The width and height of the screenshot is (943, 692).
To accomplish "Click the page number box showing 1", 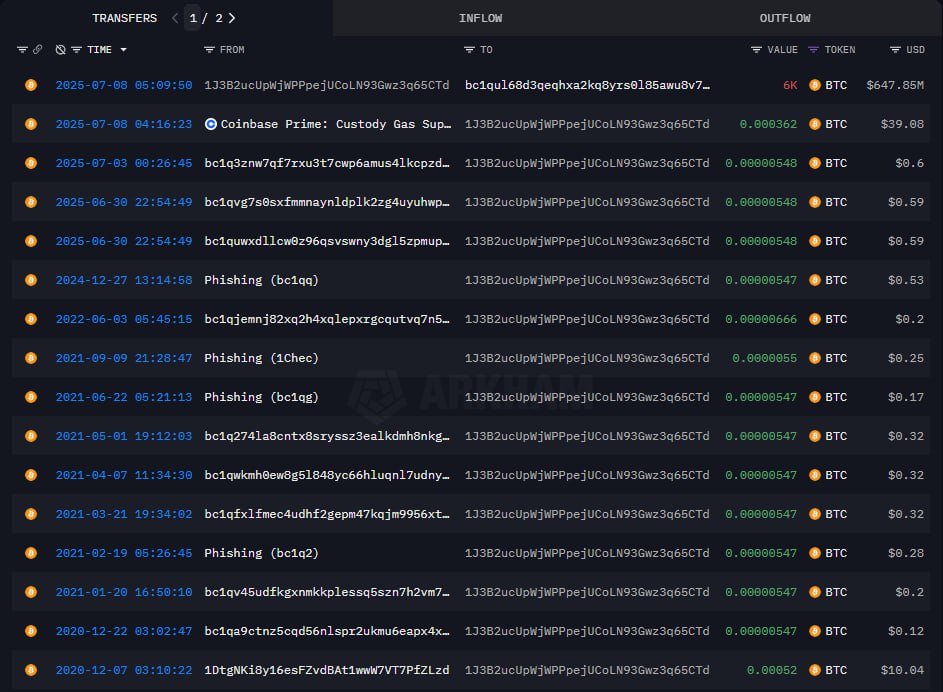I will pyautogui.click(x=193, y=18).
